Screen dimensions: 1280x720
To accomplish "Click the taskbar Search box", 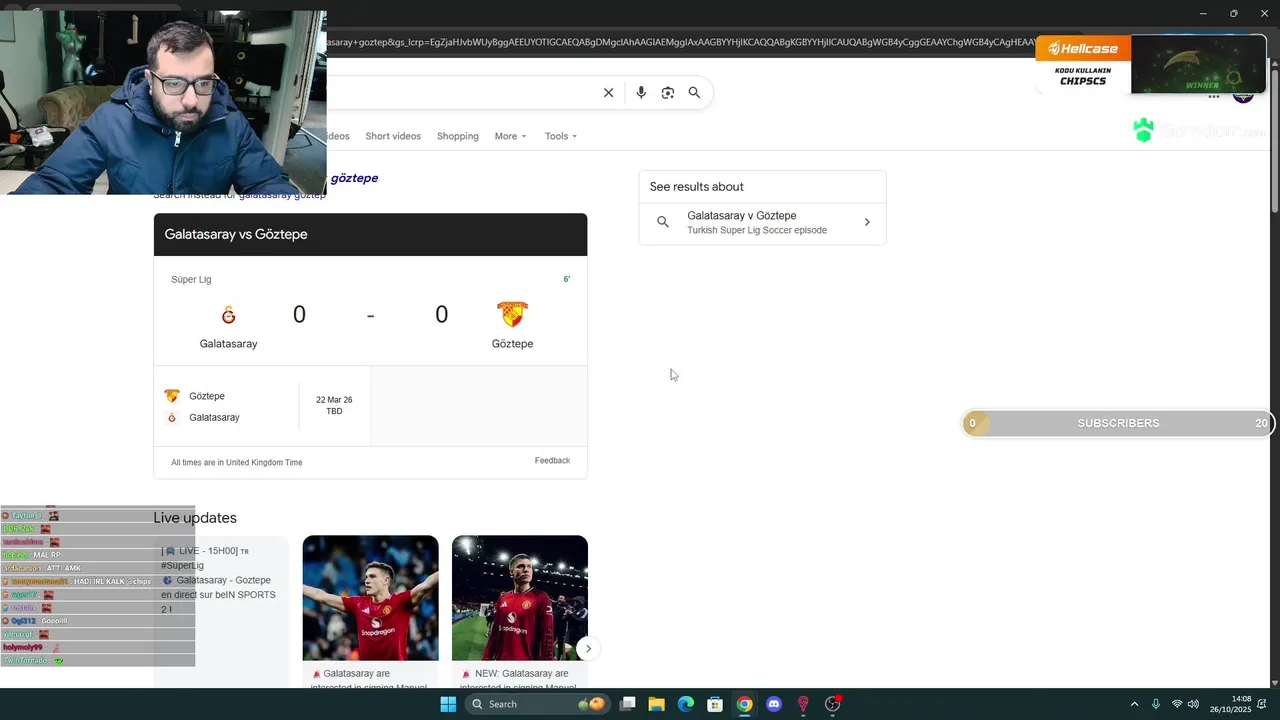I will coord(538,704).
